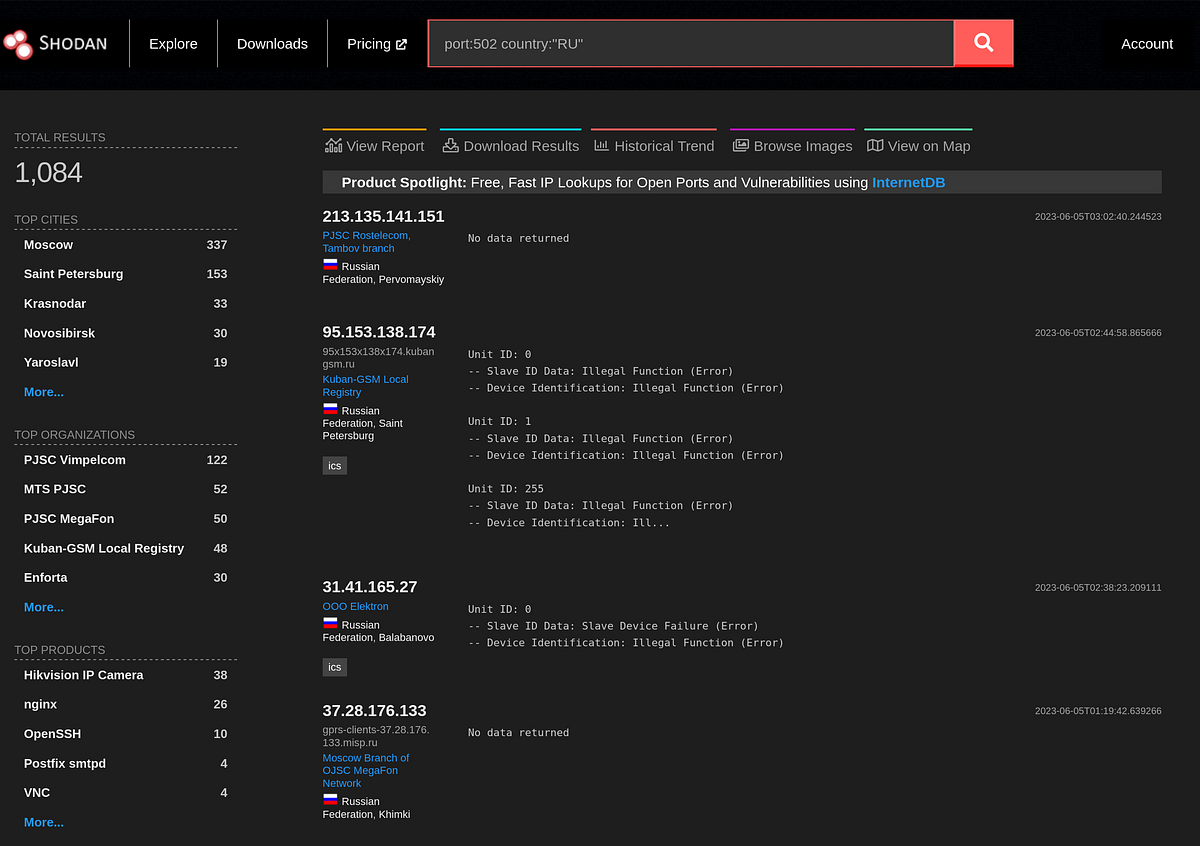Expand More... under Top Products
This screenshot has width=1200, height=846.
pos(44,821)
